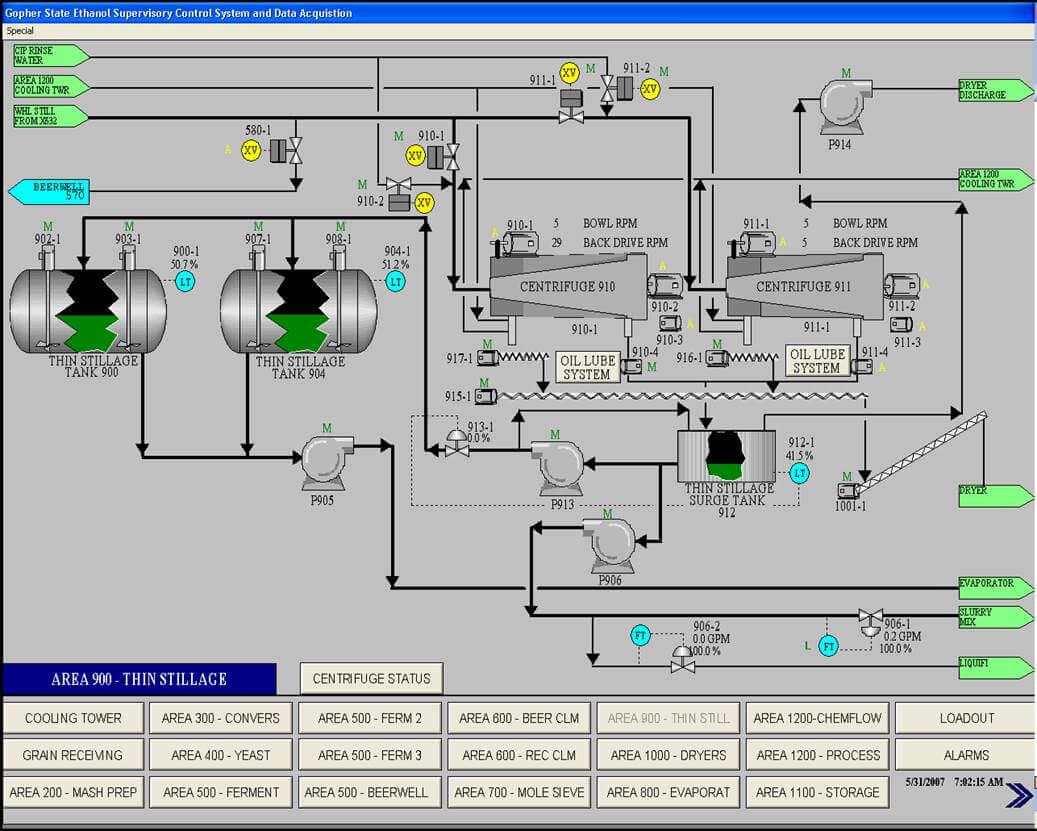Go to Area 700 - Mole Sieve

coord(519,792)
